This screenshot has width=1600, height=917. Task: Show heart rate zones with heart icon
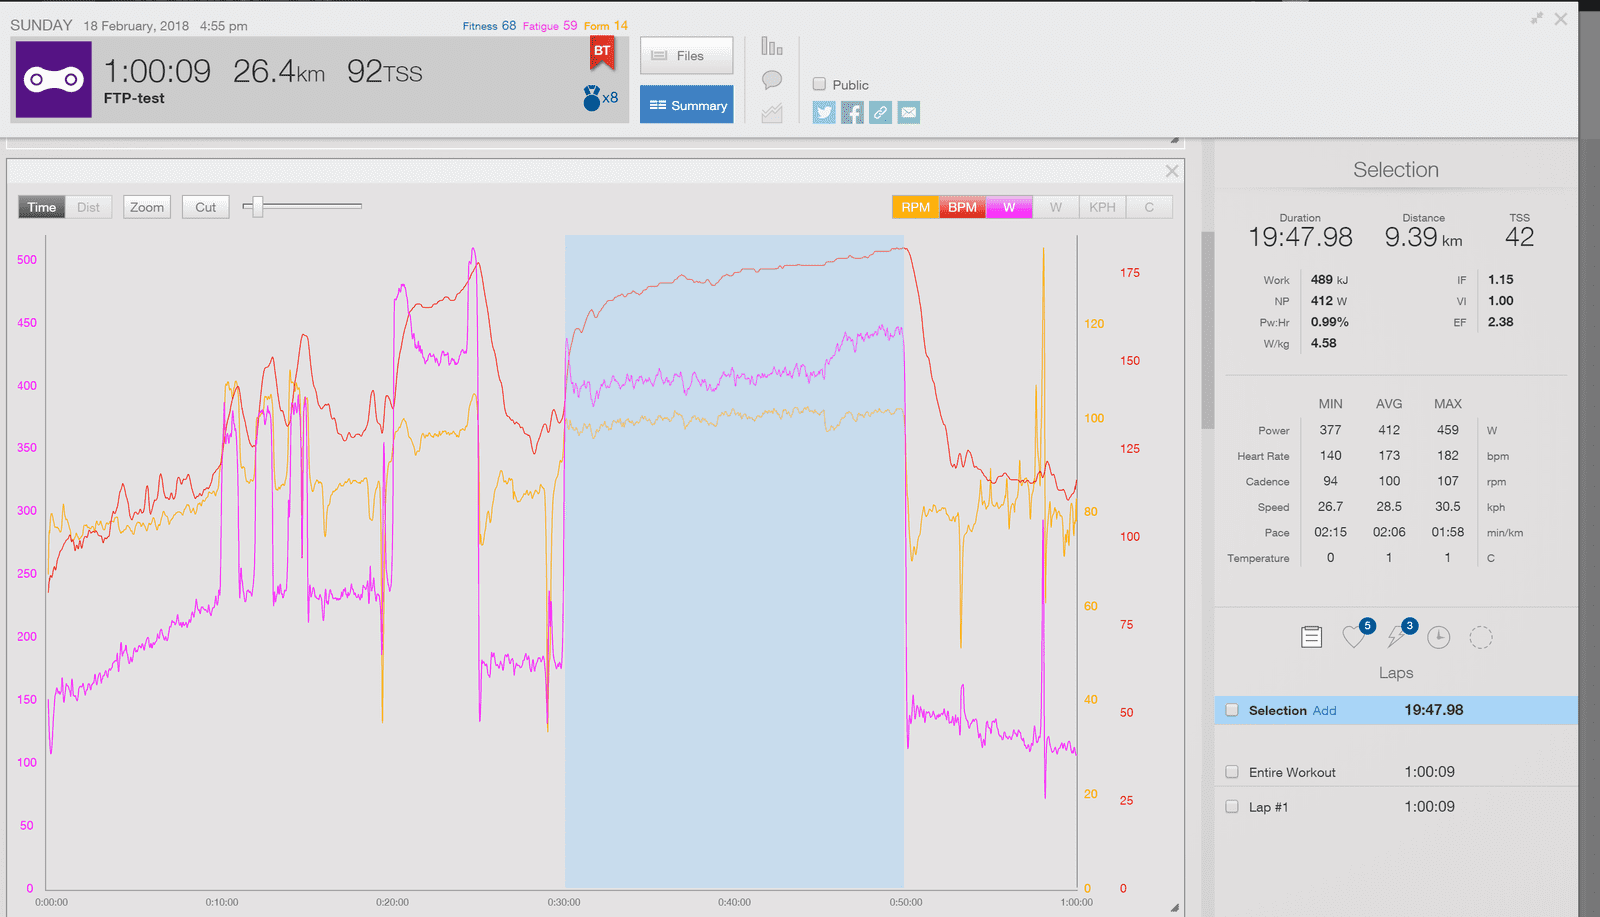click(x=1354, y=637)
